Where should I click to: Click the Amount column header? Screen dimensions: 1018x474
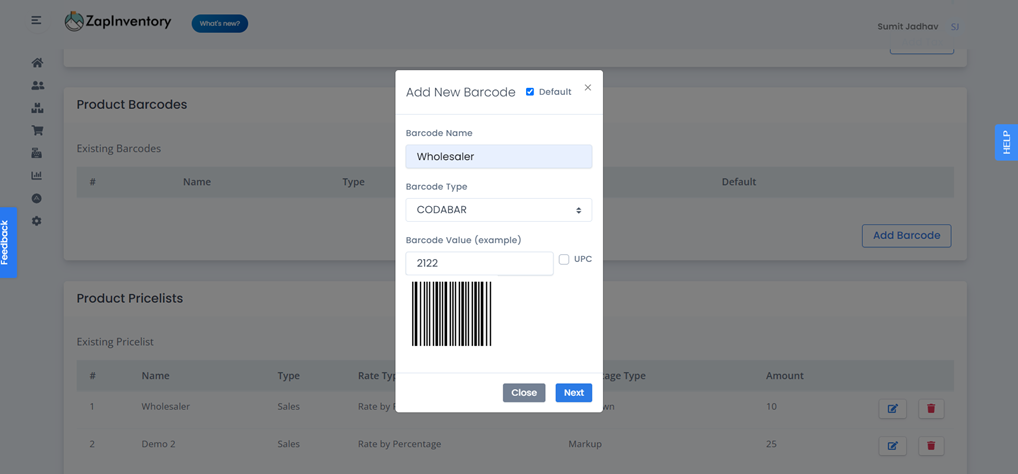pyautogui.click(x=784, y=376)
